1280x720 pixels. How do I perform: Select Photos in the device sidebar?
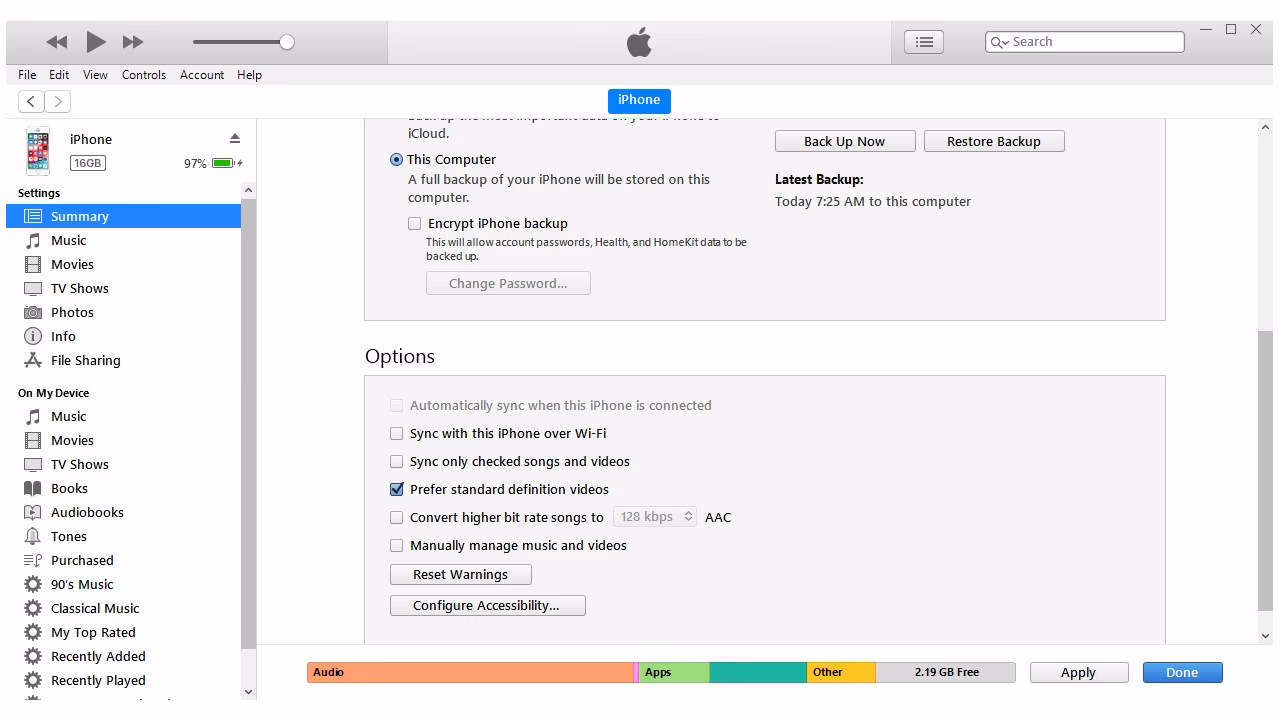74,312
